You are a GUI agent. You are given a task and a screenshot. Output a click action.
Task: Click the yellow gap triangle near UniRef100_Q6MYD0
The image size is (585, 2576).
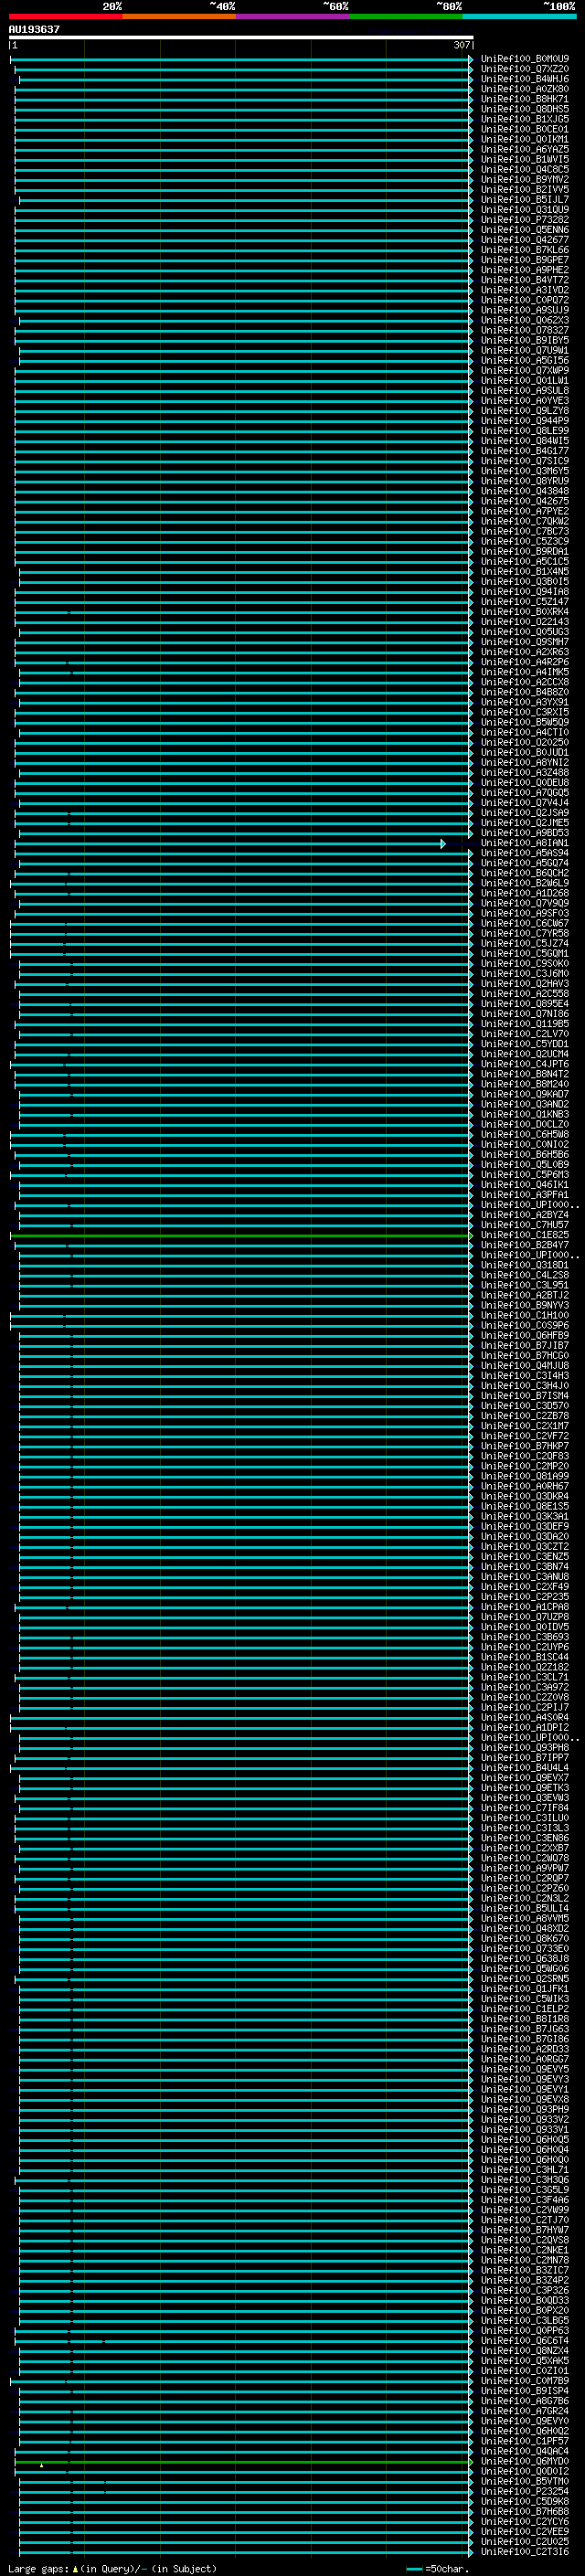click(41, 2465)
